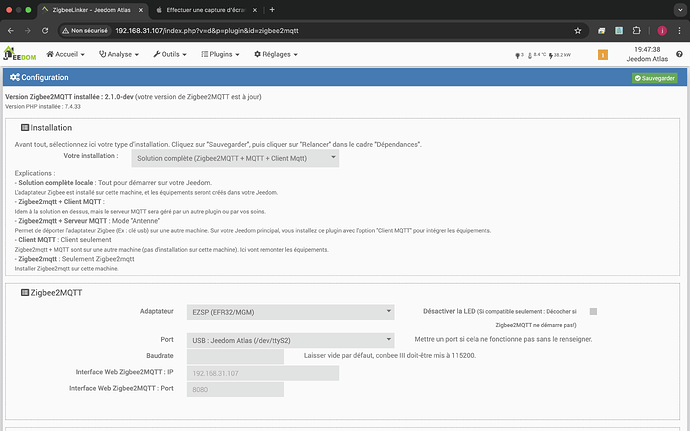The width and height of the screenshot is (690, 431).
Task: Click the Configuration gears icon
Action: pyautogui.click(x=15, y=77)
